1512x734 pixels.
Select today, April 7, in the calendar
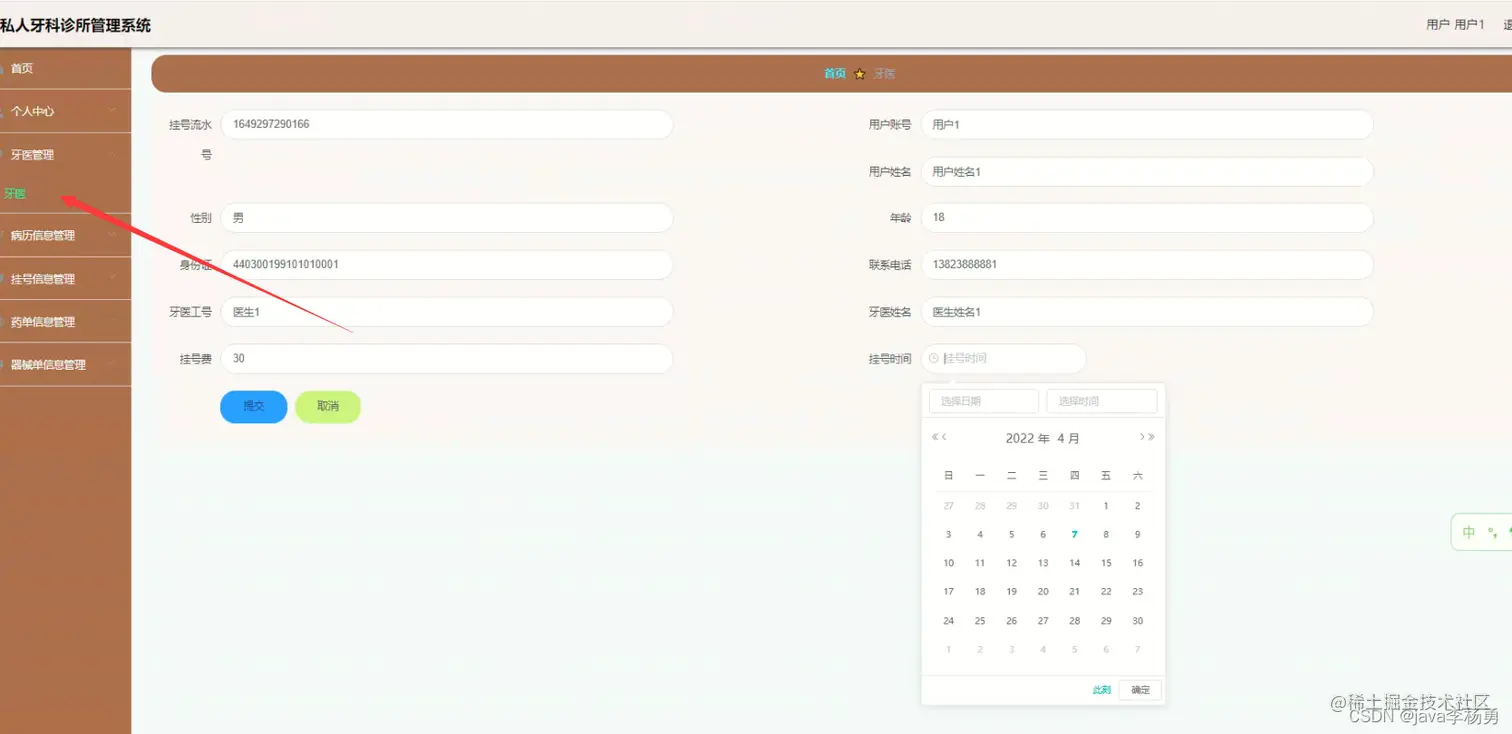click(1074, 535)
